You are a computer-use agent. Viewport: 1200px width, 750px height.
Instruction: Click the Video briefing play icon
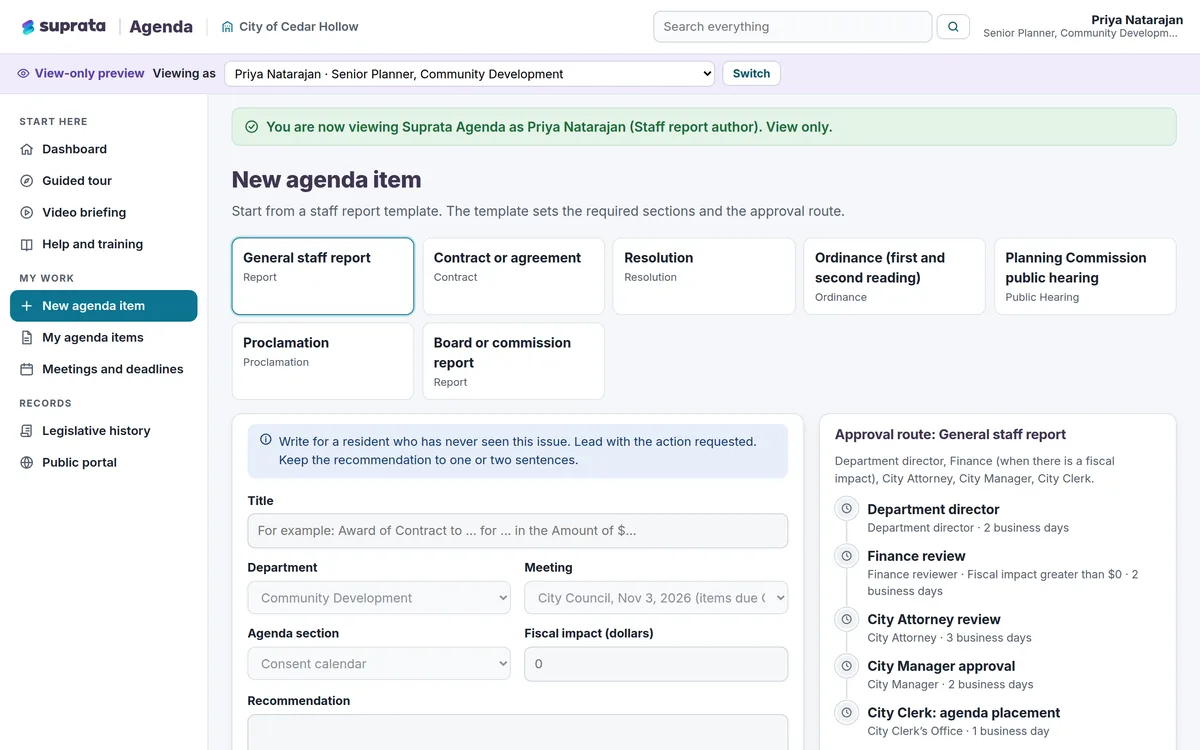click(x=27, y=213)
